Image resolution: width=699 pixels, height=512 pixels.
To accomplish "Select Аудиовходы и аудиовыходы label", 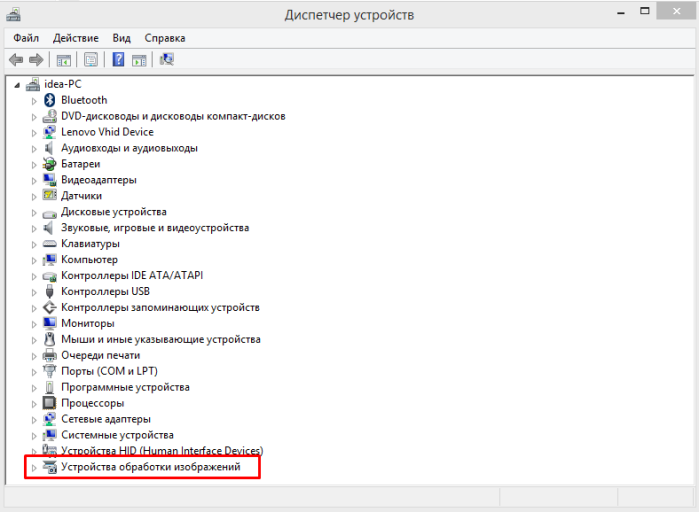I will 129,148.
